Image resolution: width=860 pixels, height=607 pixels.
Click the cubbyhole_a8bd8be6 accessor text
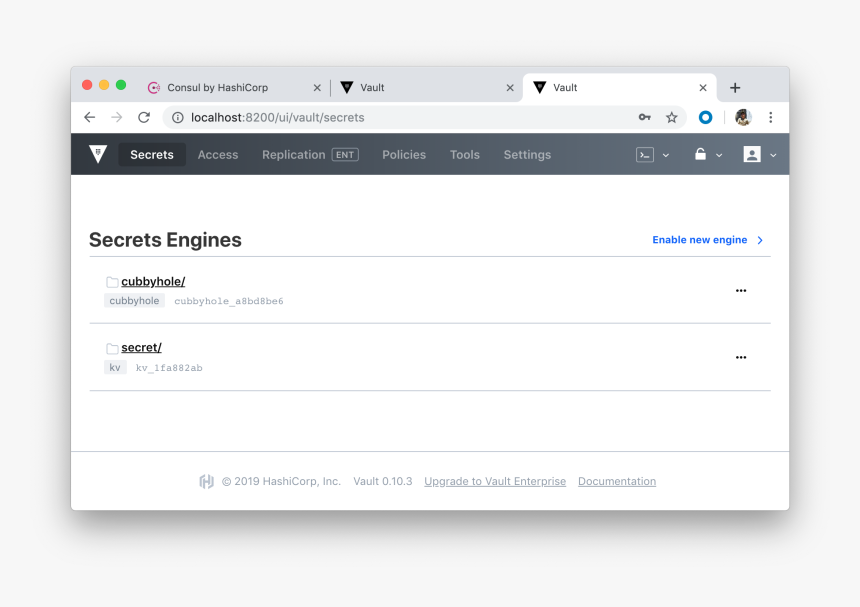tap(229, 301)
